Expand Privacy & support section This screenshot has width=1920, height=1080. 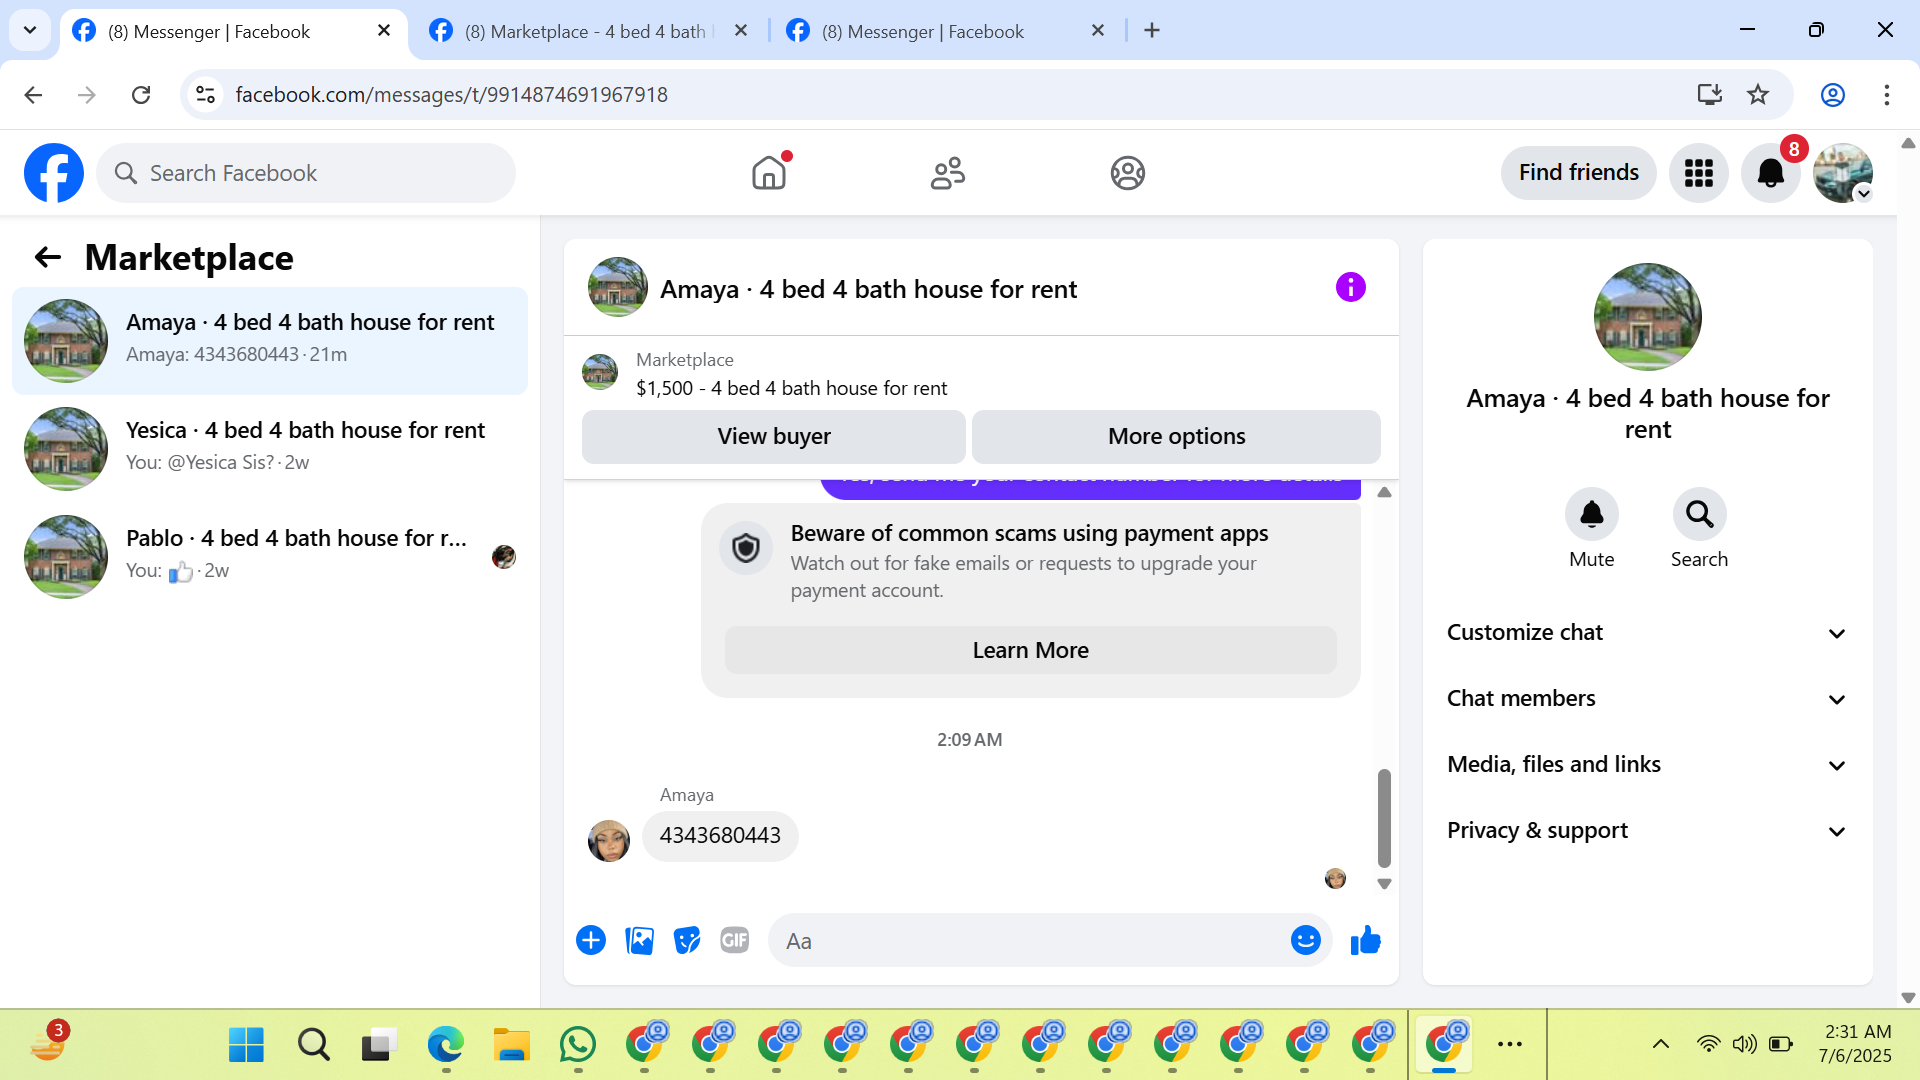tap(1647, 831)
